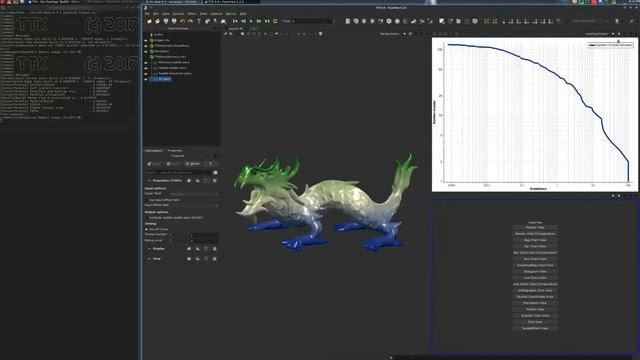Step to previous frame in VCR controls
Image resolution: width=640 pixels, height=360 pixels.
pyautogui.click(x=243, y=21)
